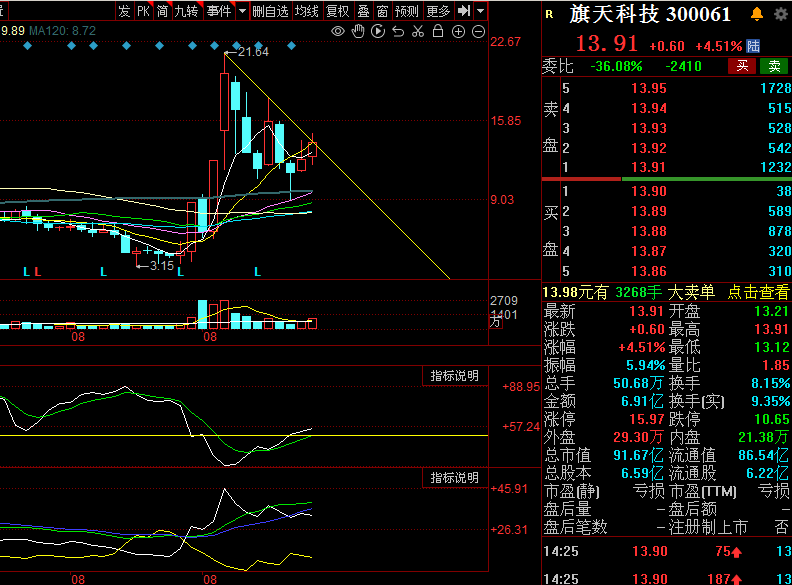Open the 更多 more menu
Screen dimensions: 792x585
[x=438, y=11]
